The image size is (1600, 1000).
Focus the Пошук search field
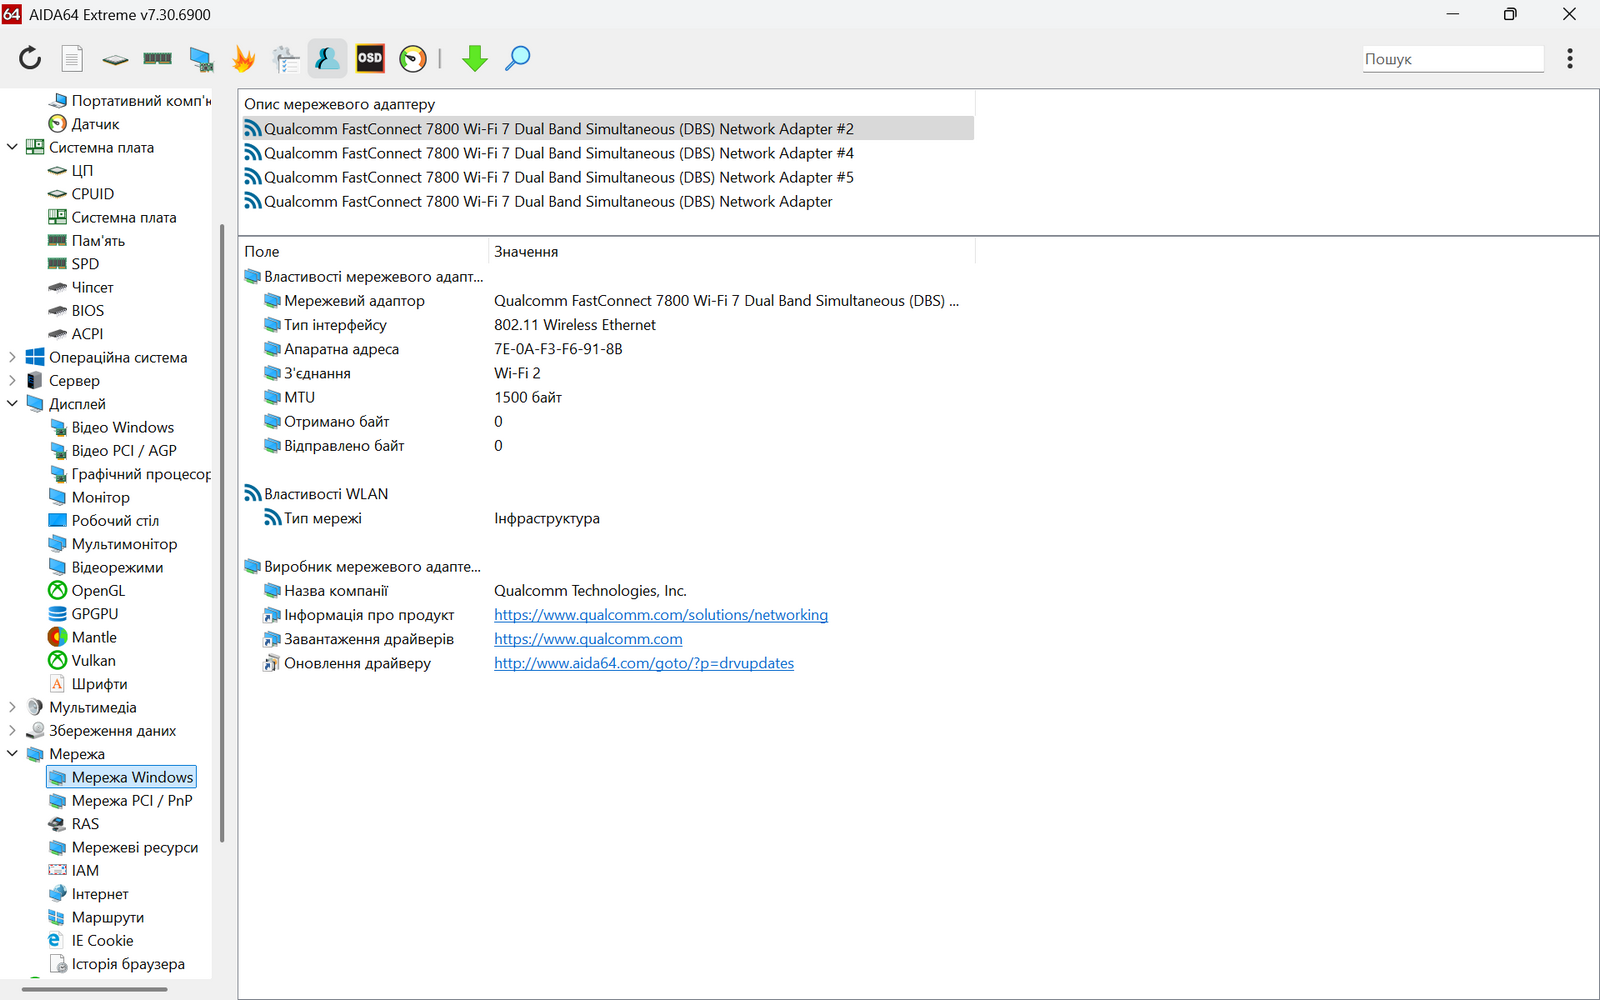[x=1453, y=59]
